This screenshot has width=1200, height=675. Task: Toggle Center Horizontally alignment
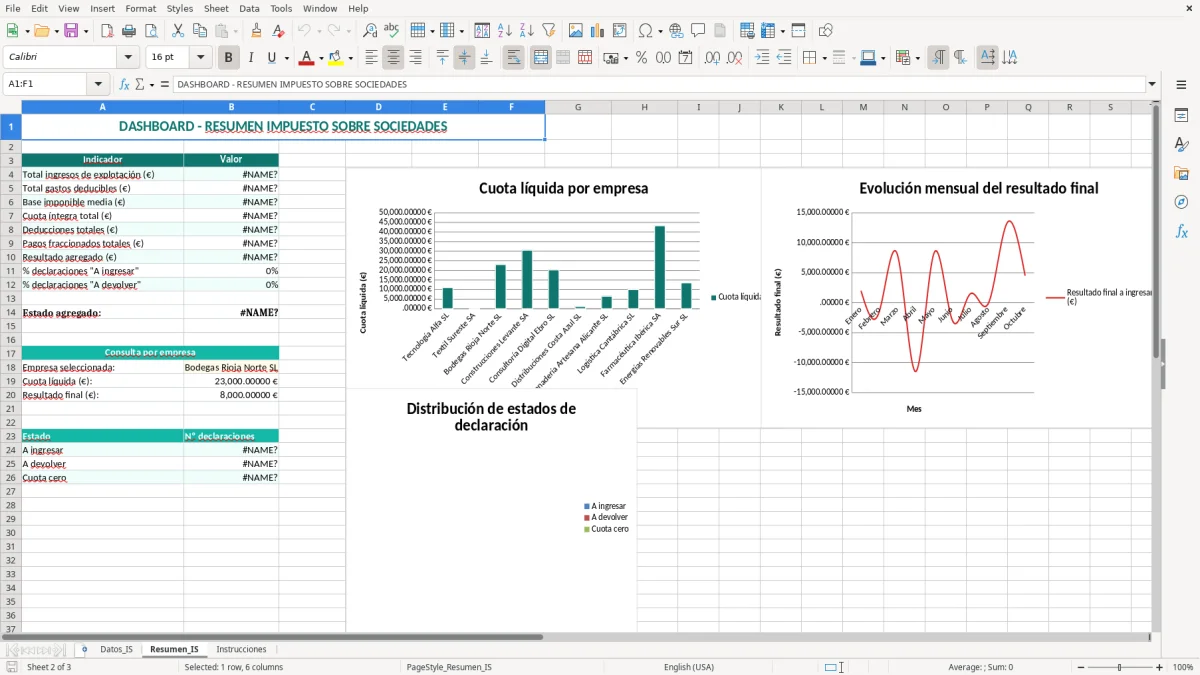394,58
